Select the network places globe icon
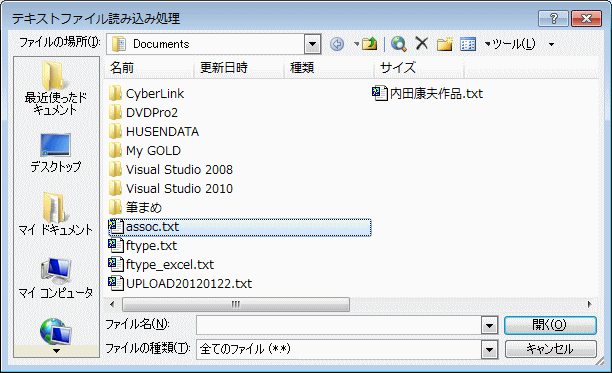The image size is (612, 373). (55, 331)
